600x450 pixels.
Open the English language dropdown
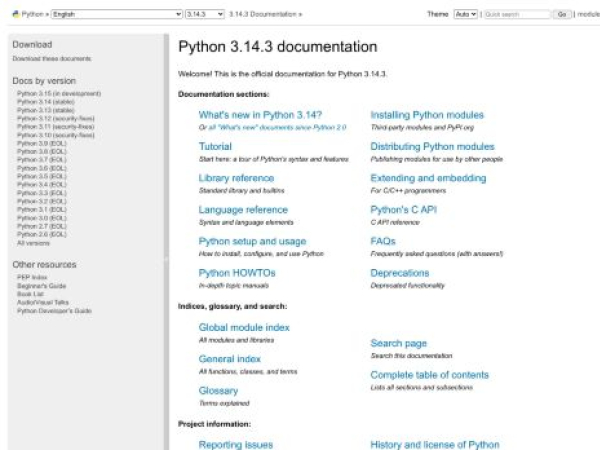coord(117,14)
